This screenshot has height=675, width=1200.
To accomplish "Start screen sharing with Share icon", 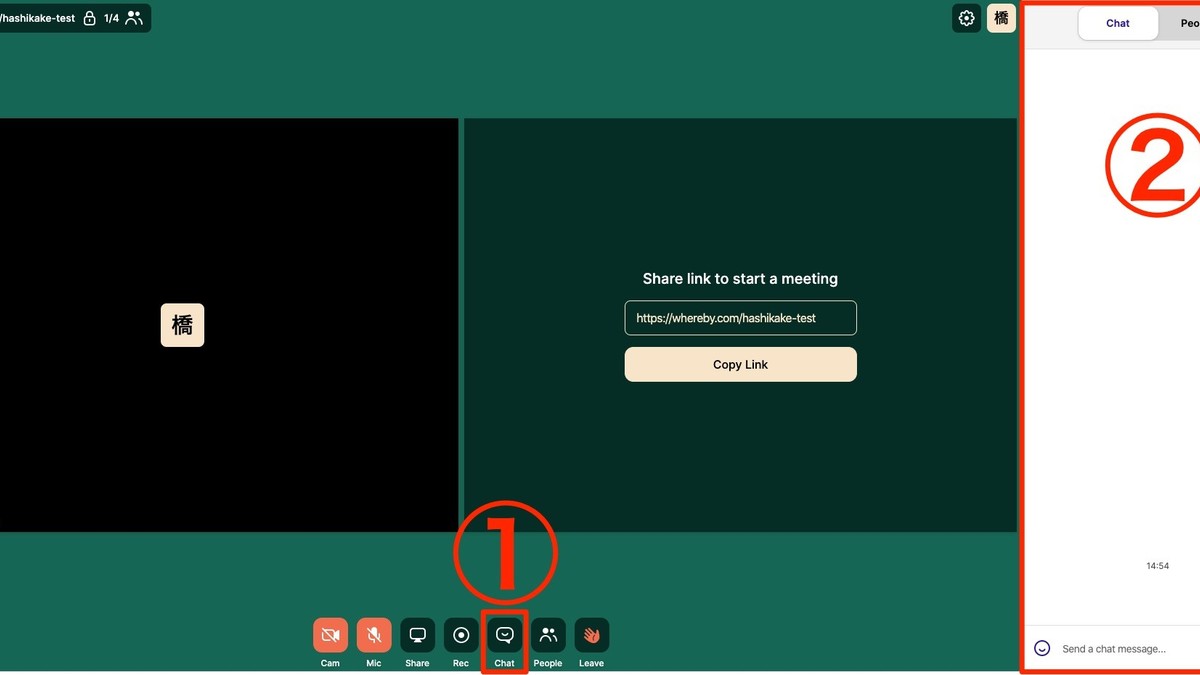I will (417, 635).
